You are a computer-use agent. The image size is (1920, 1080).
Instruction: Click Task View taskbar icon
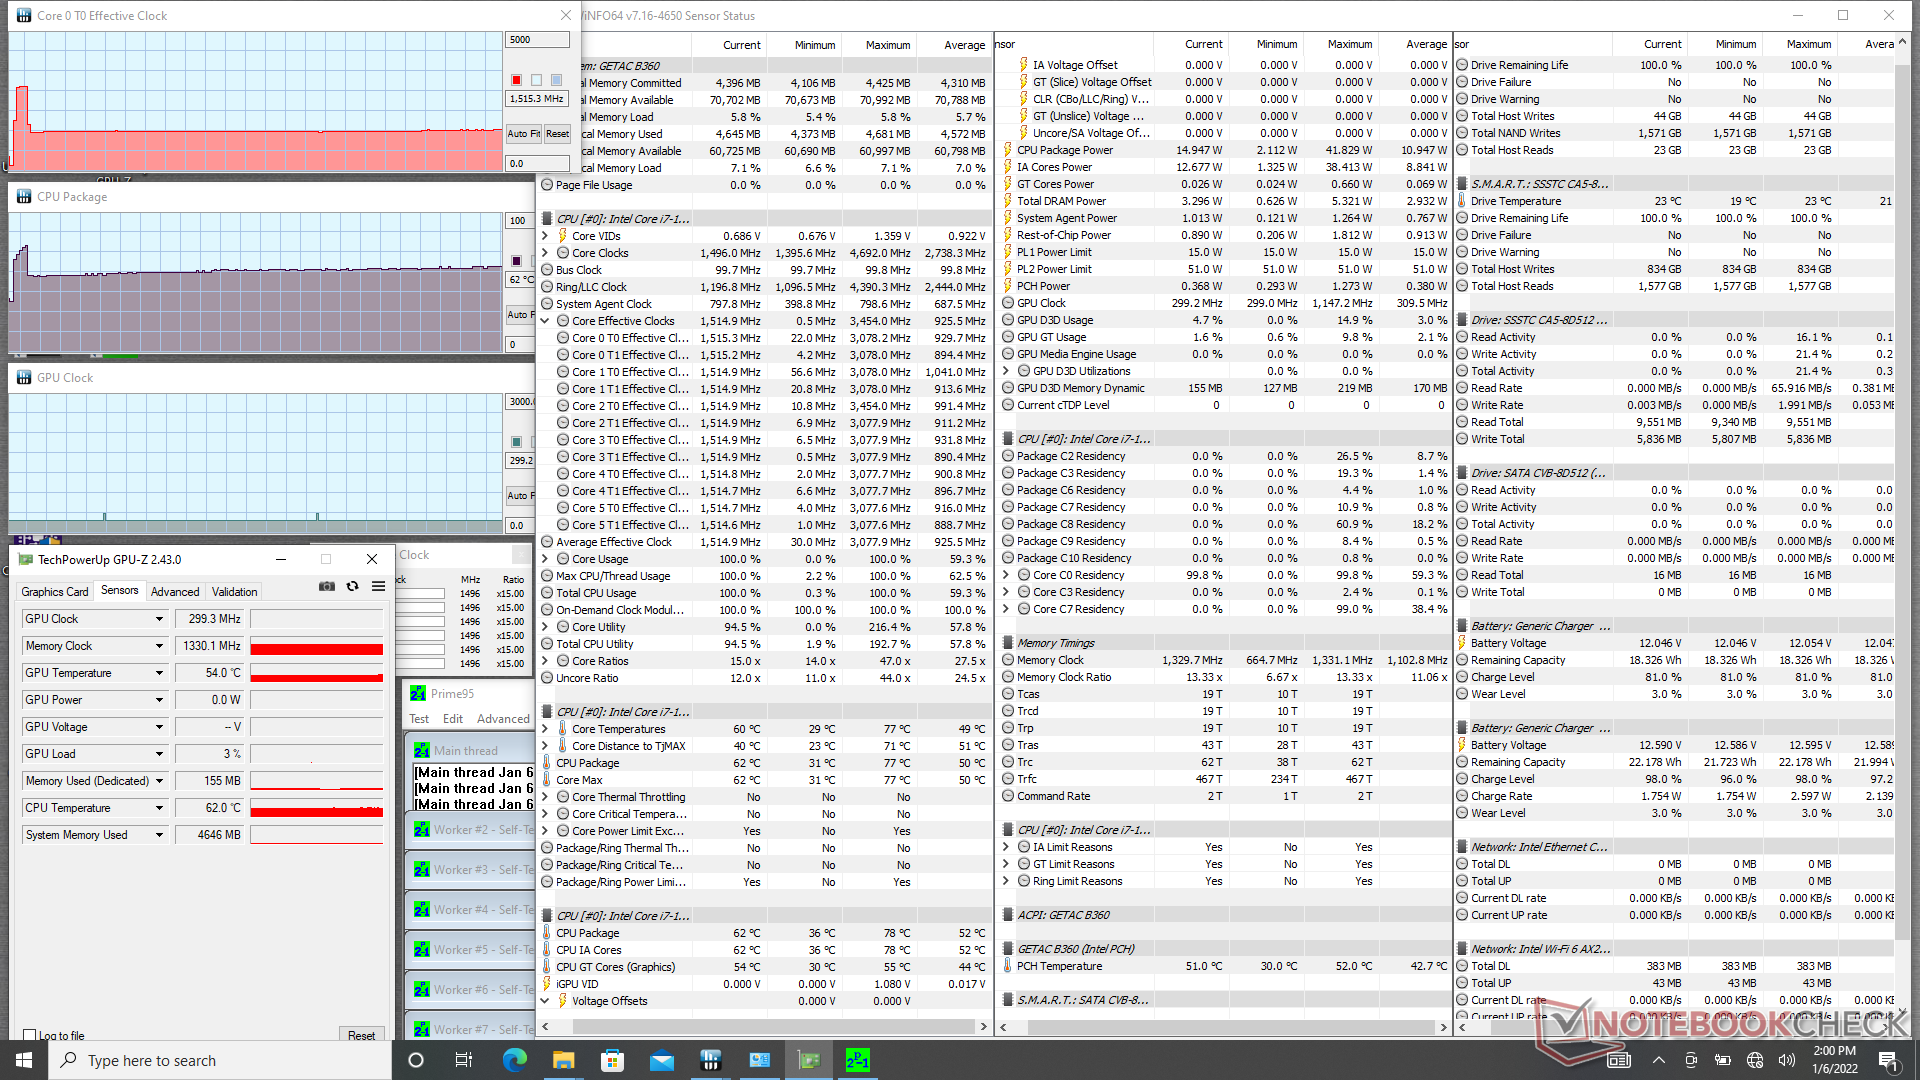pos(463,1060)
